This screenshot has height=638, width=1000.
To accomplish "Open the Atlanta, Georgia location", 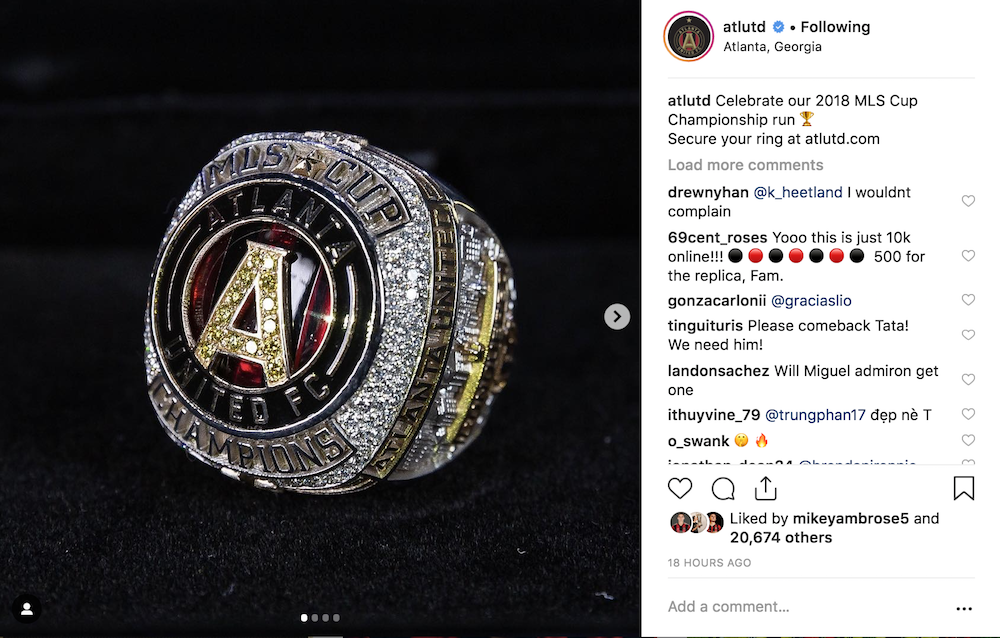I will click(772, 47).
